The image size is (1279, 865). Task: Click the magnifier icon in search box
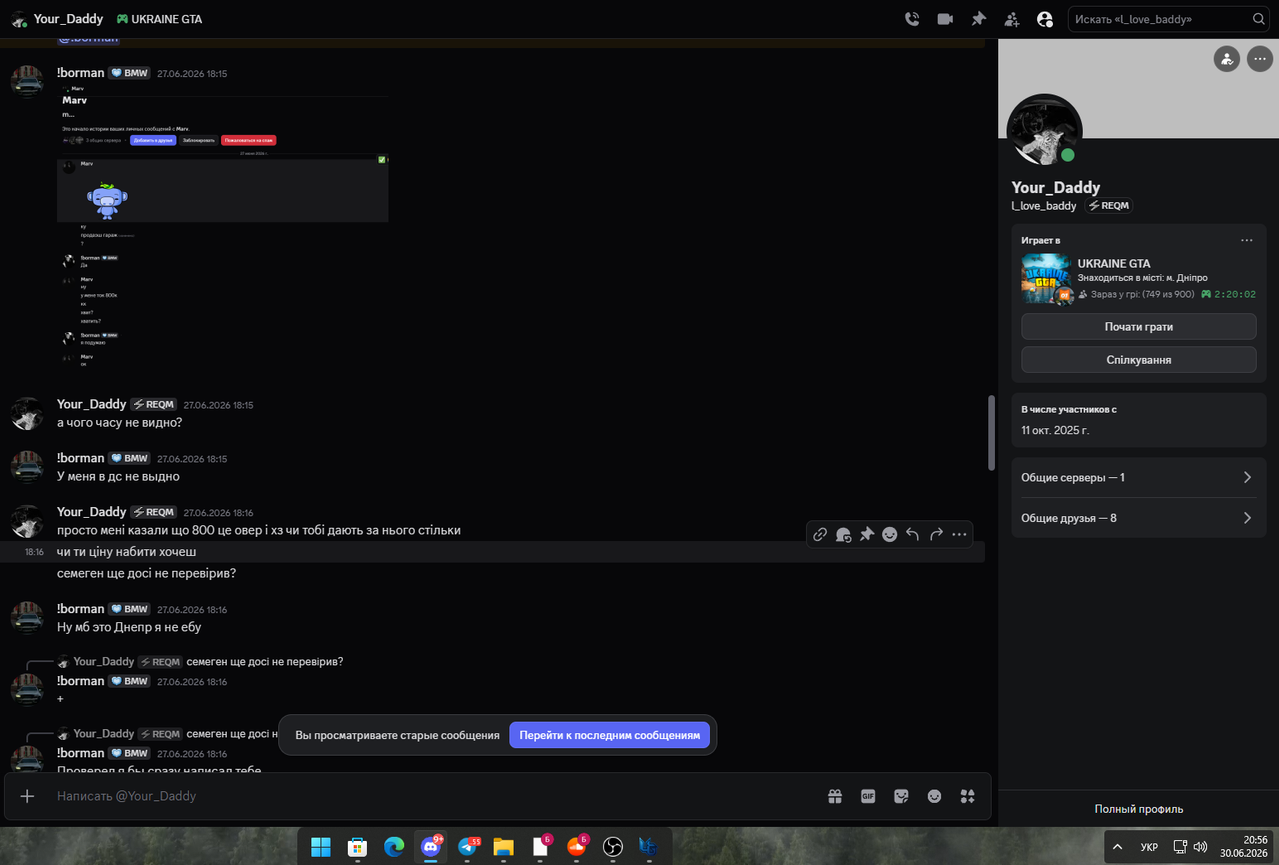(x=1259, y=19)
